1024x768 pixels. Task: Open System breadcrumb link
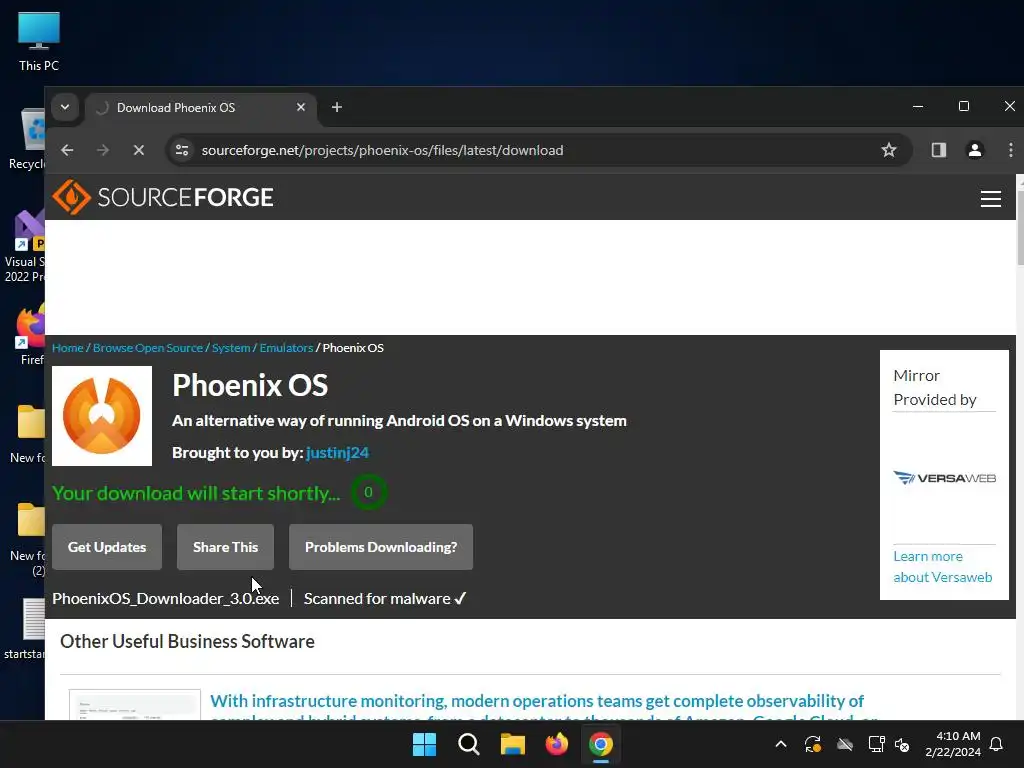(231, 348)
